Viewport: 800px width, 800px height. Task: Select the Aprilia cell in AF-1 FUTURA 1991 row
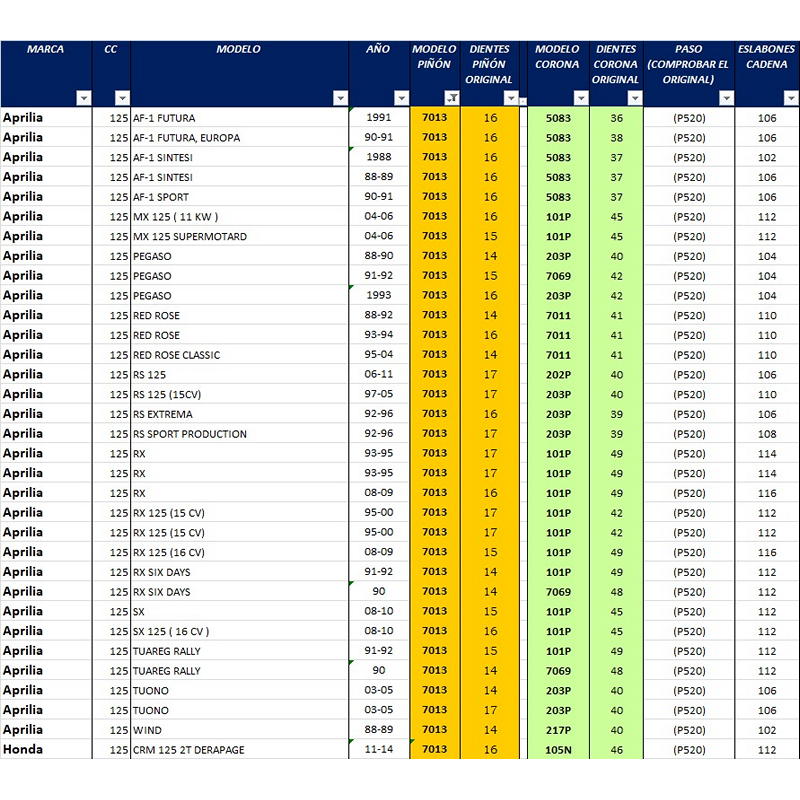point(46,118)
